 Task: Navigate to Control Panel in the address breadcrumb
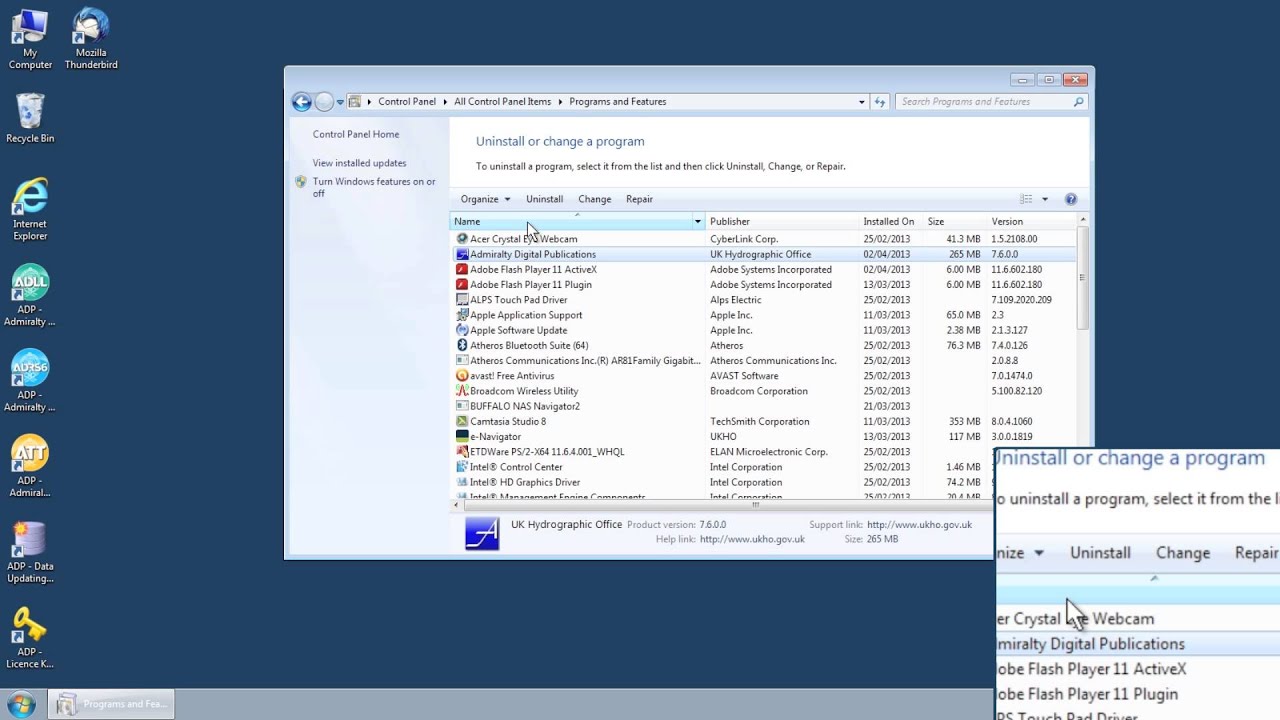coord(407,102)
